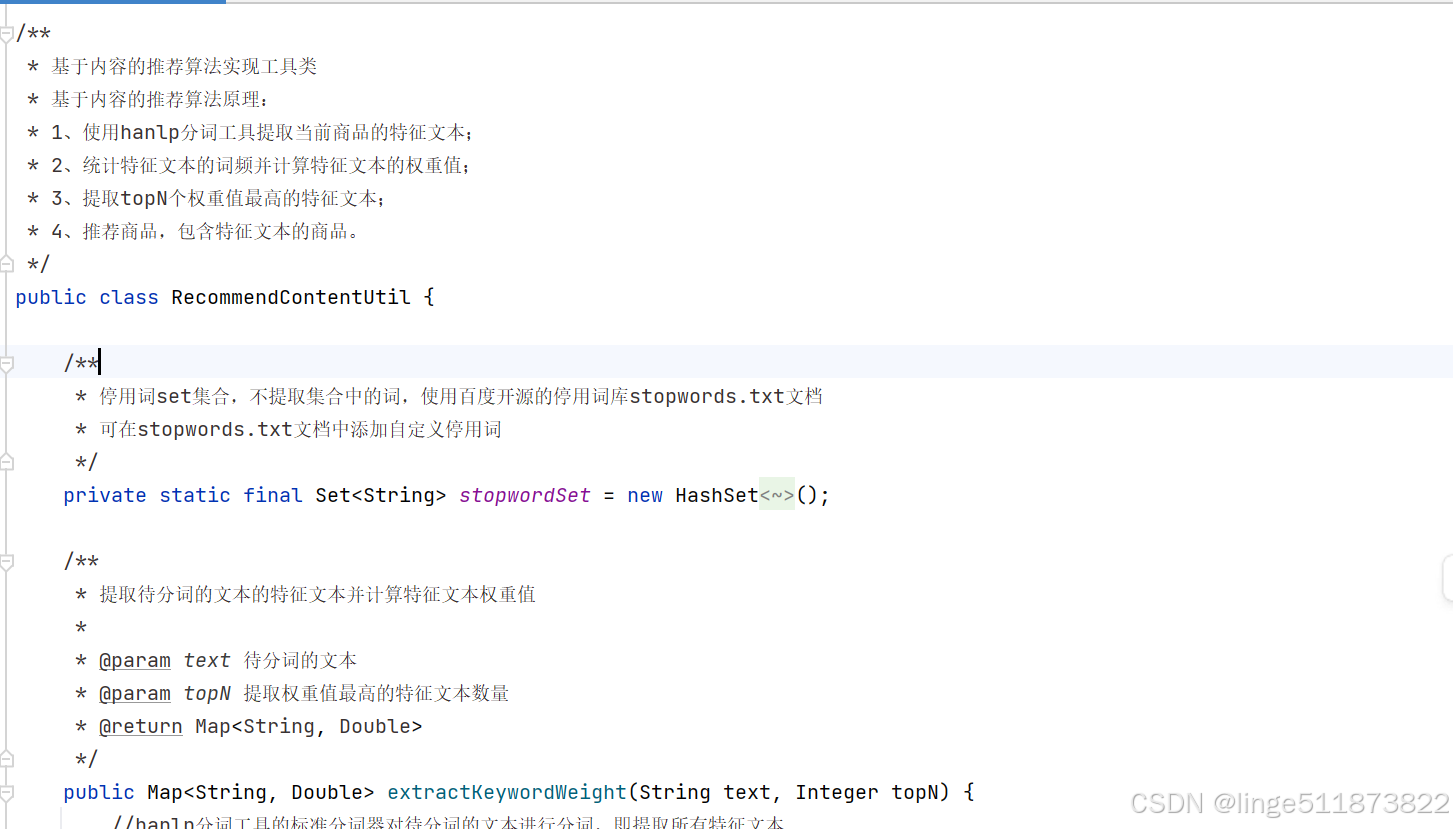Click comment line starting '2、统计特征文本的词频'
The height and width of the screenshot is (829, 1453).
point(261,166)
